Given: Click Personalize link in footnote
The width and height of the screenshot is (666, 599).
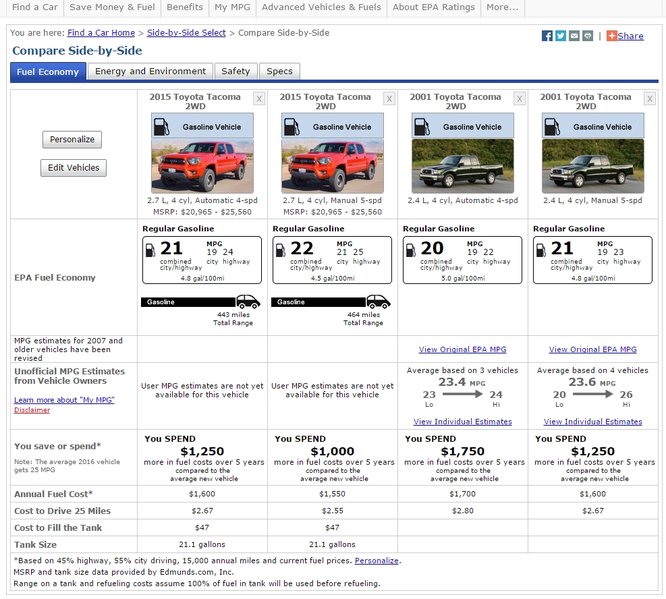Looking at the screenshot, I should click(x=376, y=560).
